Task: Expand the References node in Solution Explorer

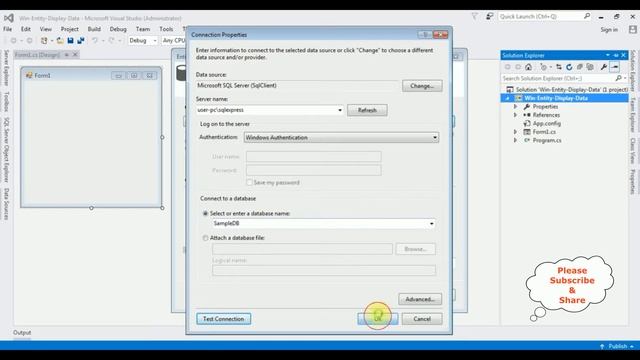Action: [x=516, y=115]
